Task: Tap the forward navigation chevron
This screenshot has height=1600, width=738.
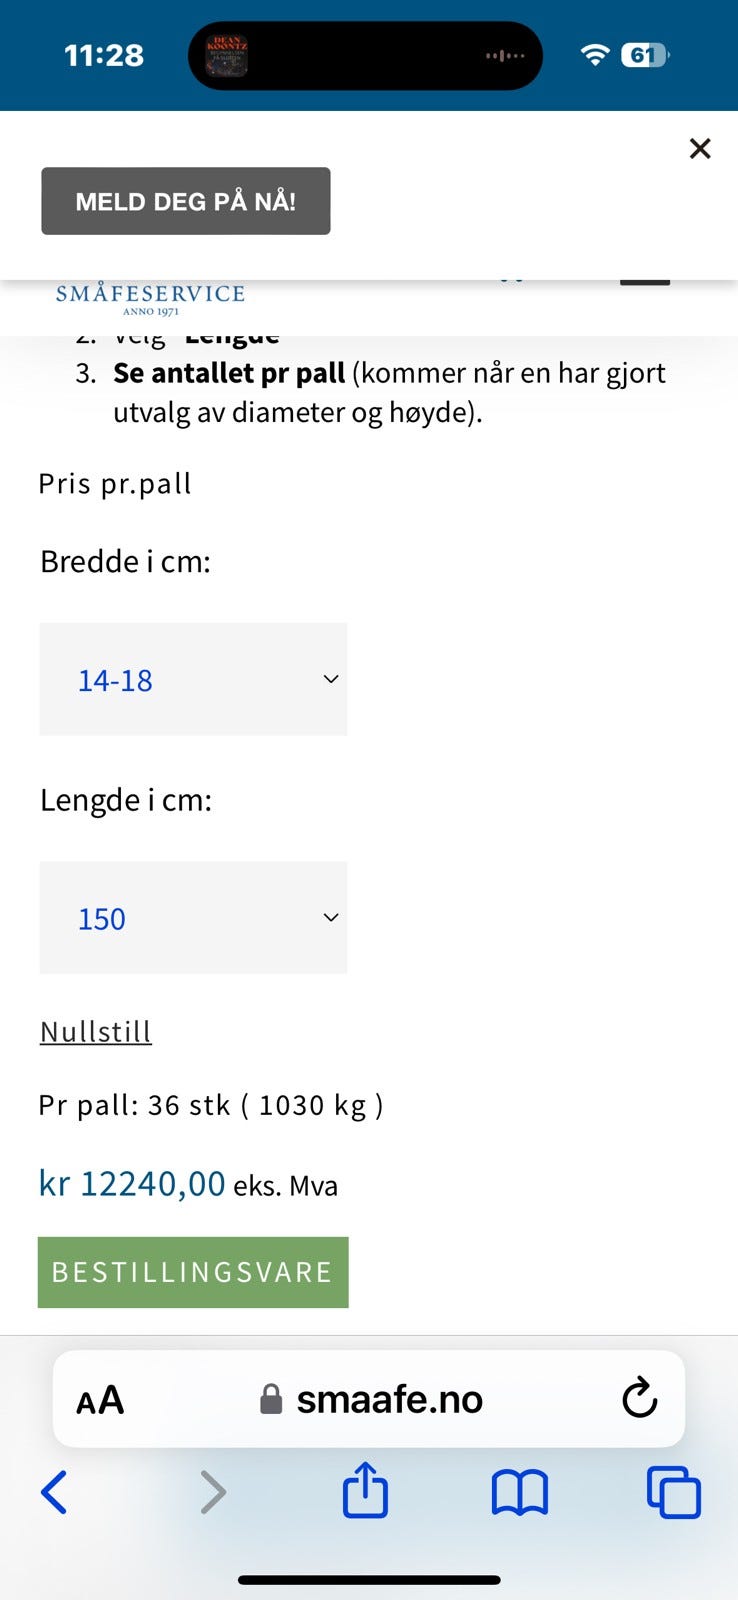Action: (213, 1493)
